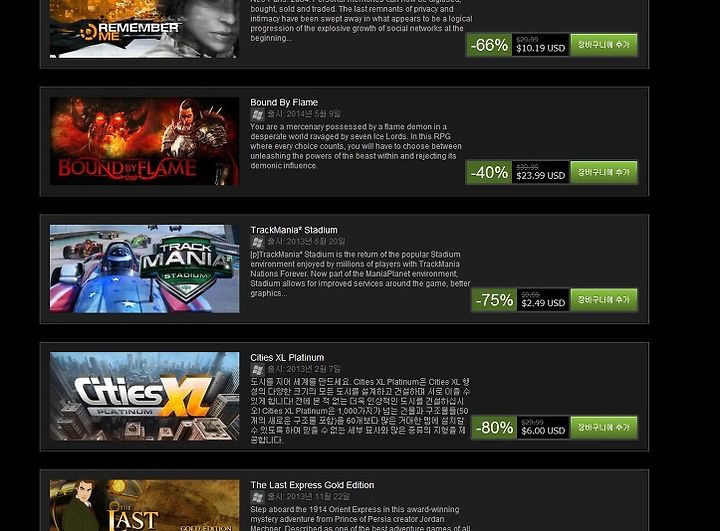
Task: Click Windows platform icon under Cities XL Platinum
Action: click(x=257, y=370)
